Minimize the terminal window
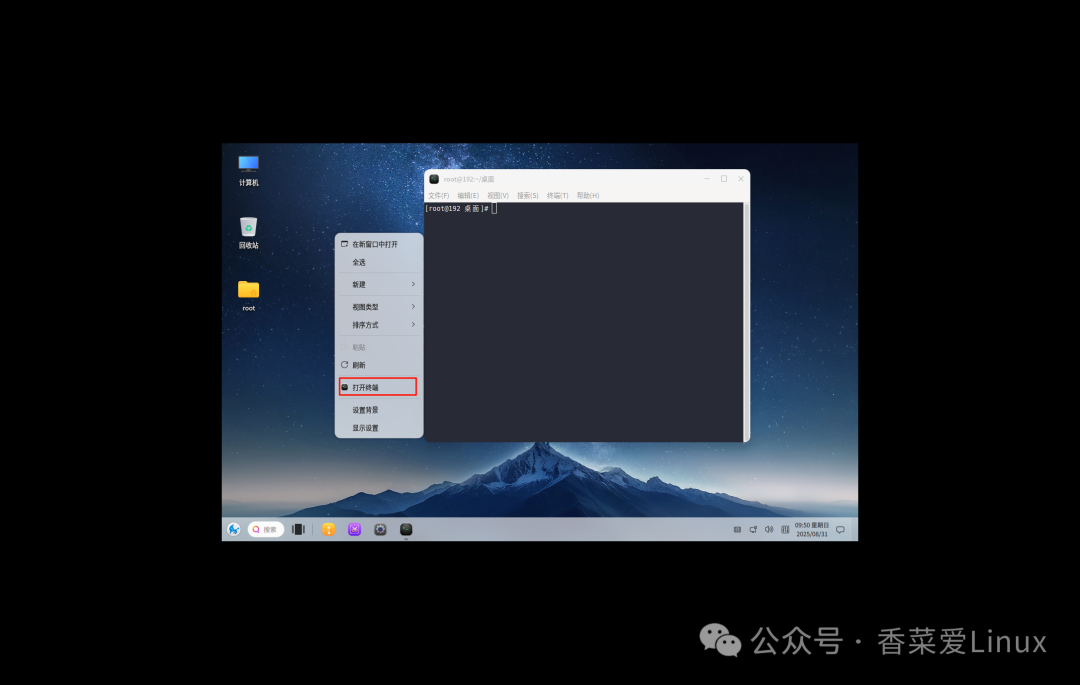 (x=707, y=178)
